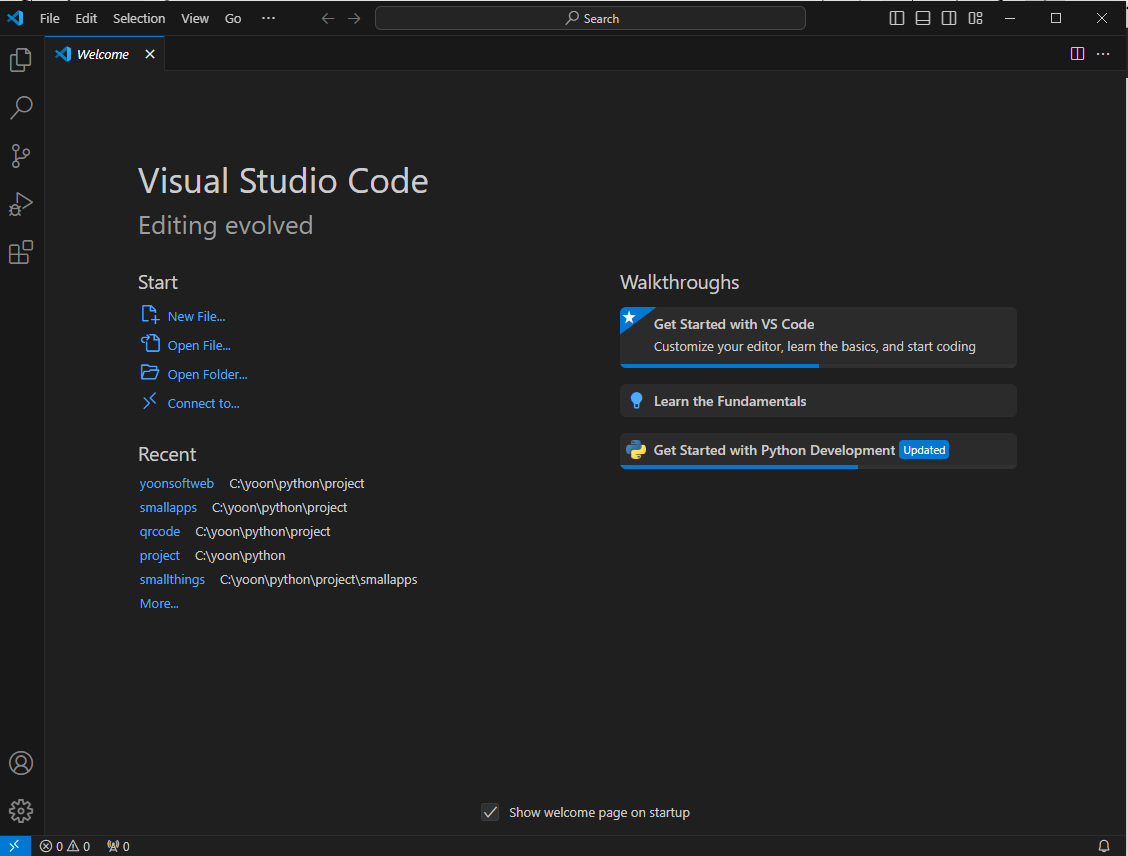1128x856 pixels.
Task: Open the Explorer view in activity bar
Action: (21, 60)
